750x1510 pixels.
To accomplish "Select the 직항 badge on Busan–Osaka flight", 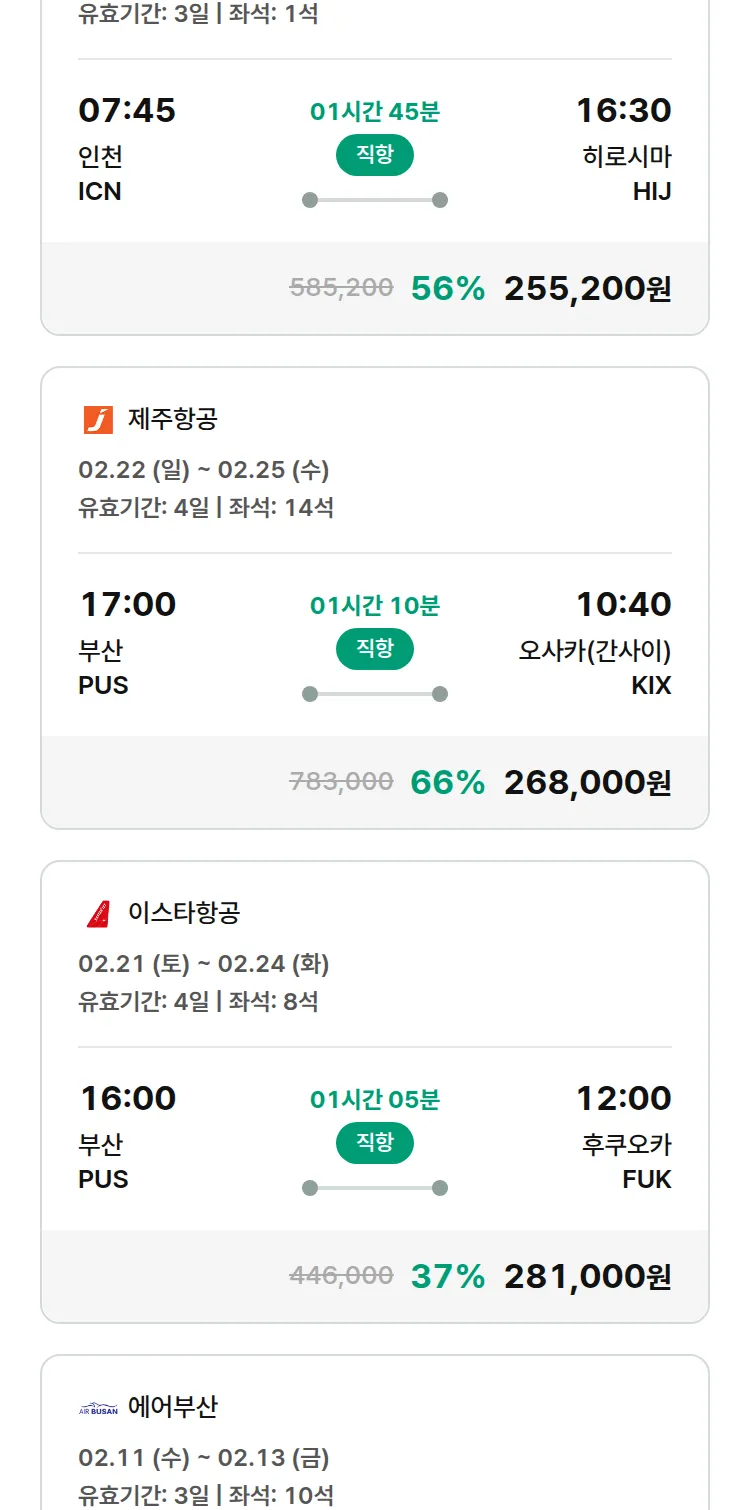I will [375, 649].
